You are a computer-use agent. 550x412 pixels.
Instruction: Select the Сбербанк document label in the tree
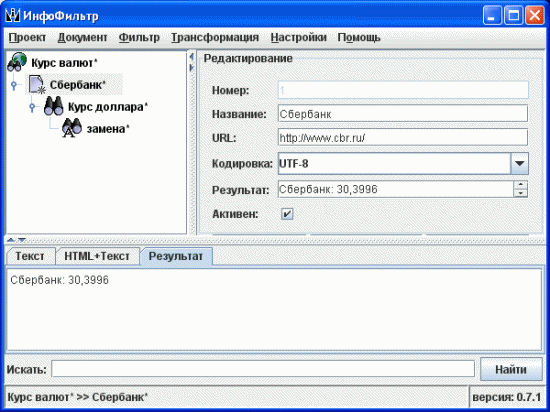coord(78,85)
